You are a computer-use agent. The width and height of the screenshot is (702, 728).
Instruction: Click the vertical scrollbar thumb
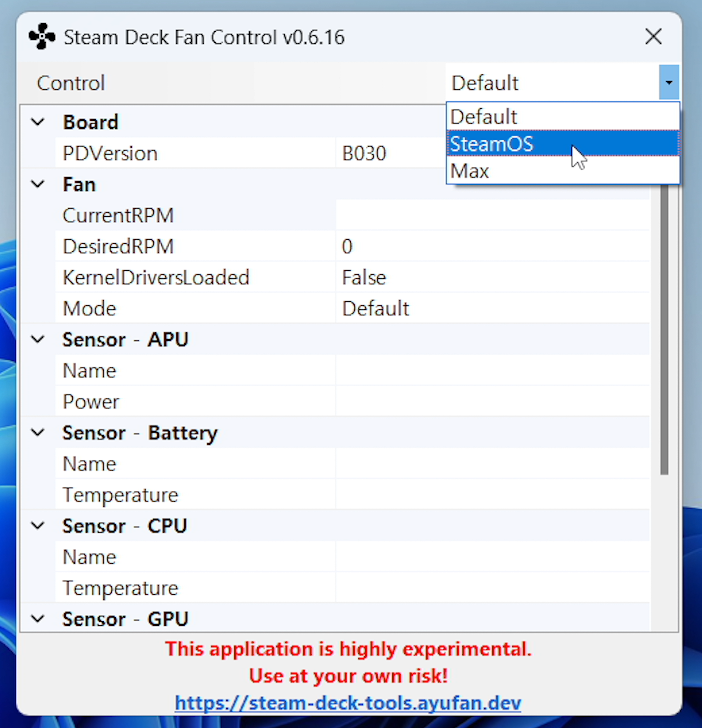coord(664,329)
